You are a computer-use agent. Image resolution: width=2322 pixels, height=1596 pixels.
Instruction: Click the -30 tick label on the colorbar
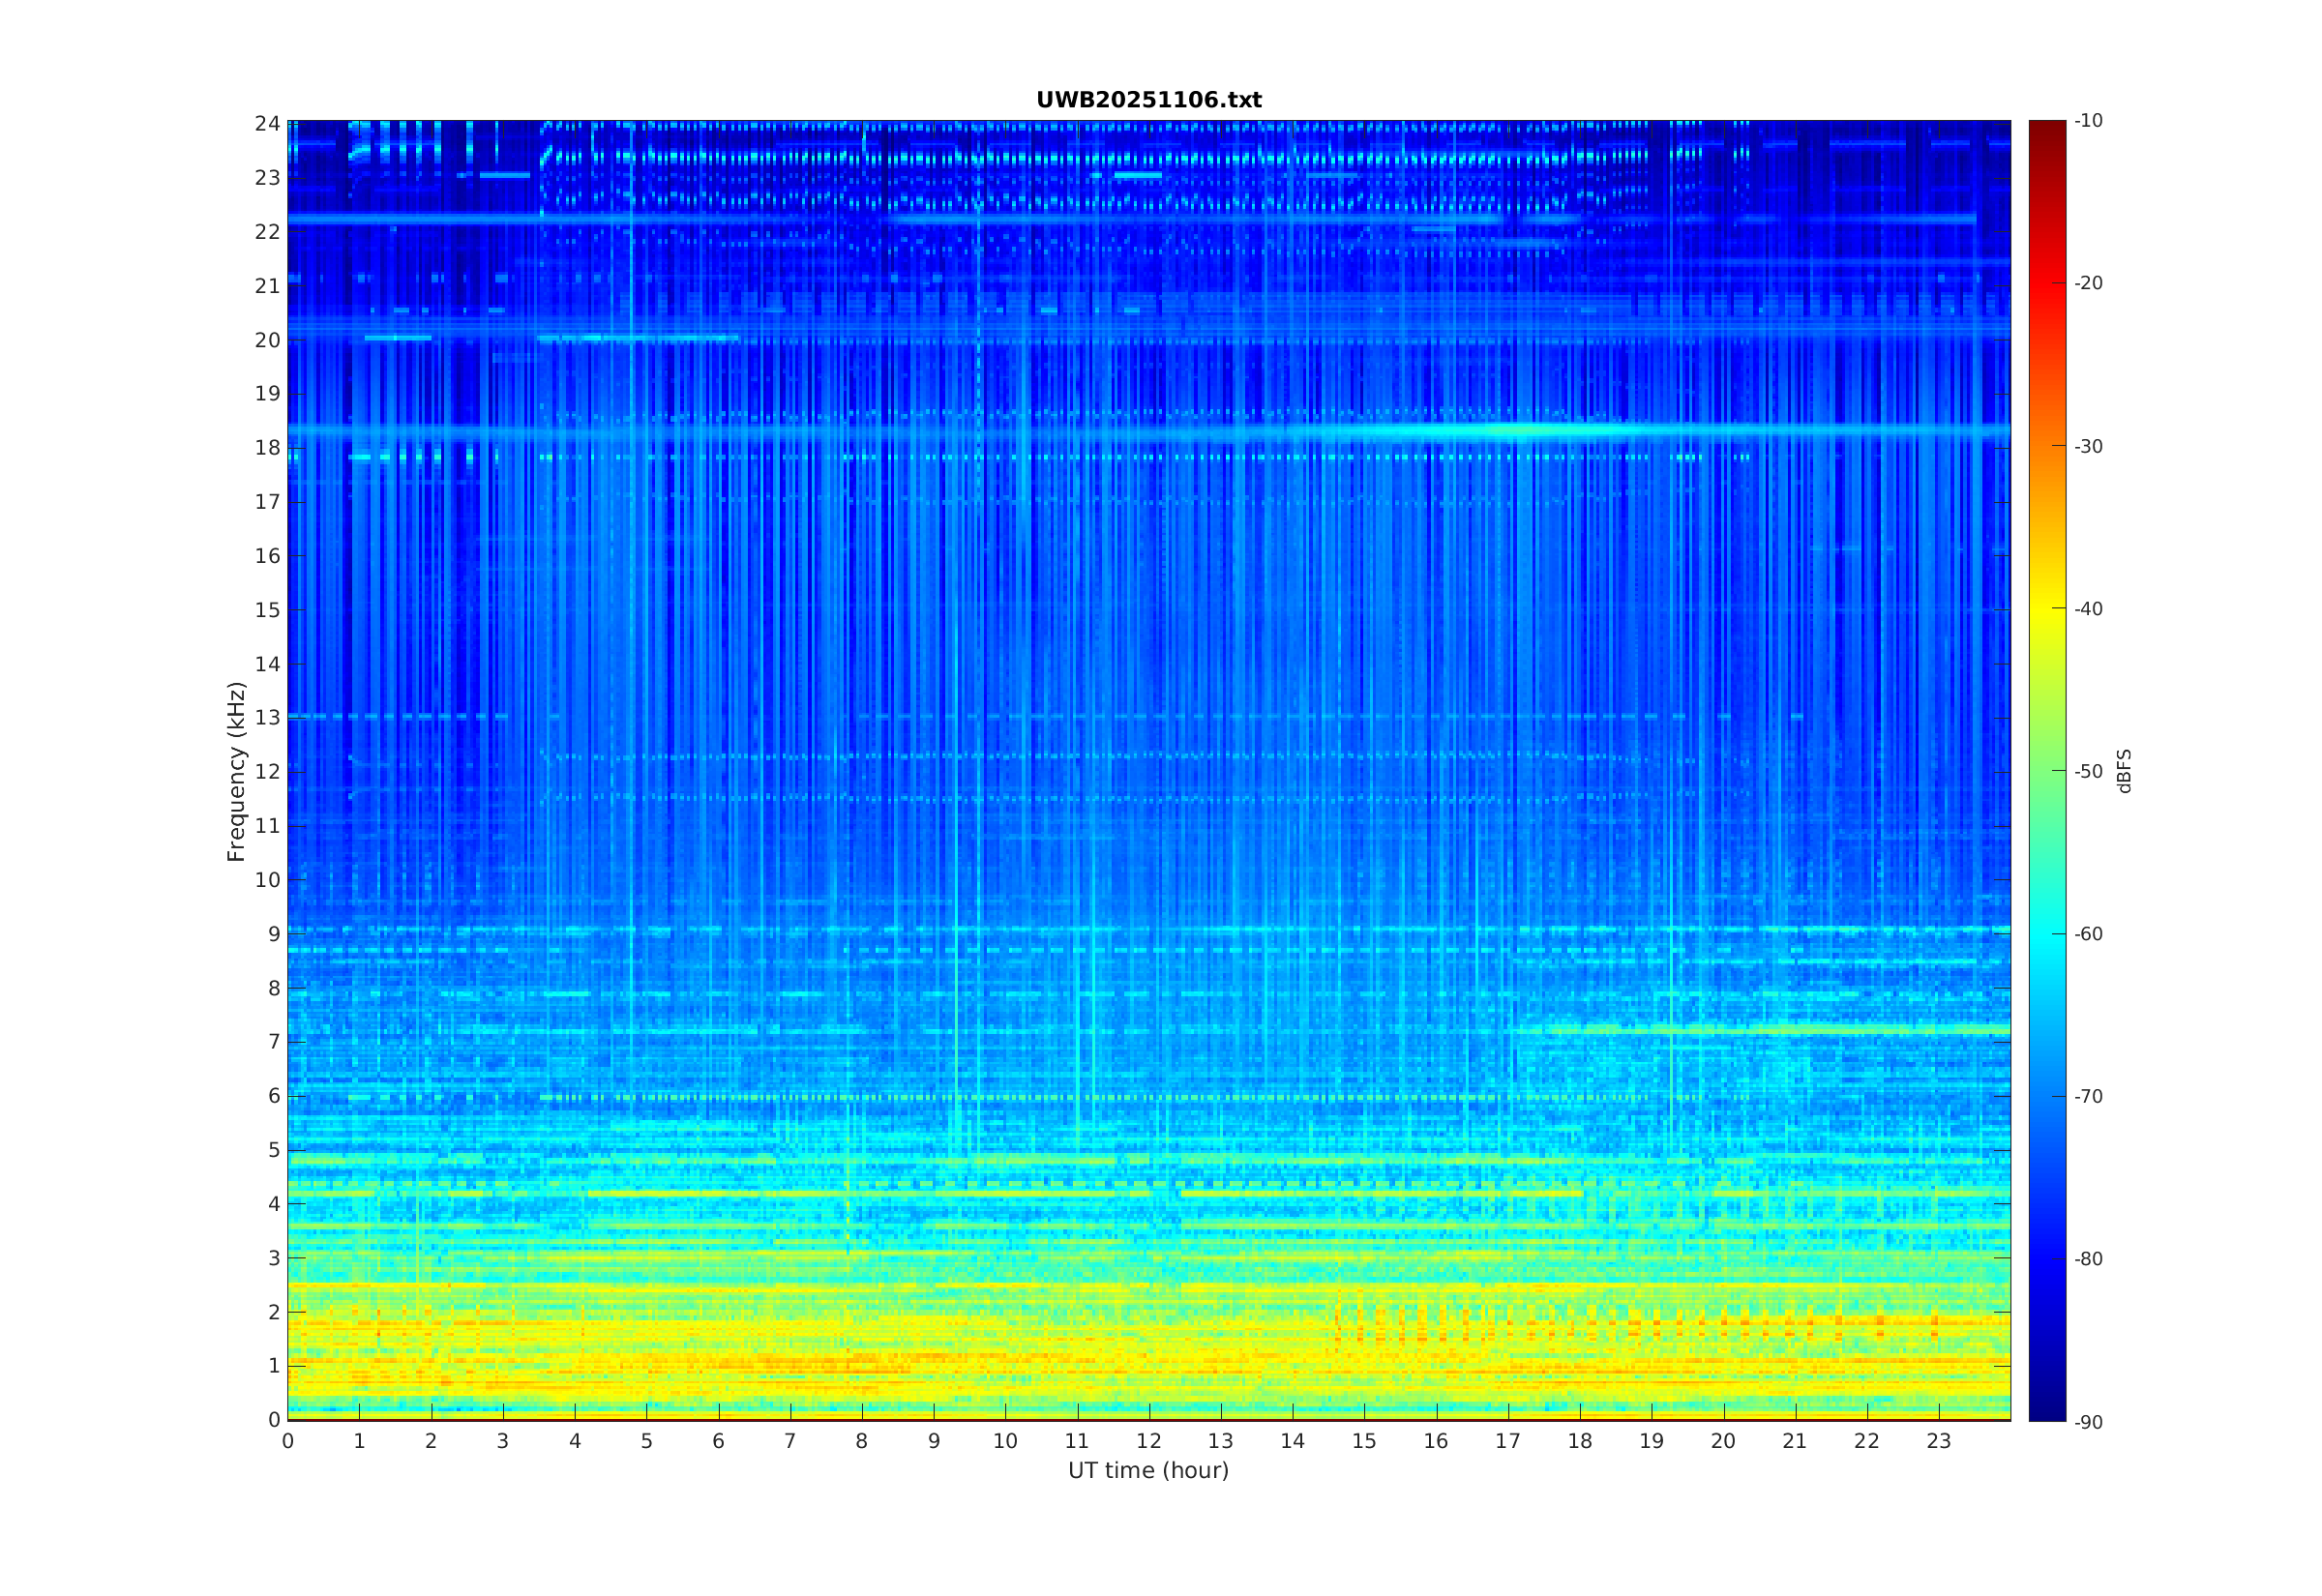click(x=2088, y=446)
